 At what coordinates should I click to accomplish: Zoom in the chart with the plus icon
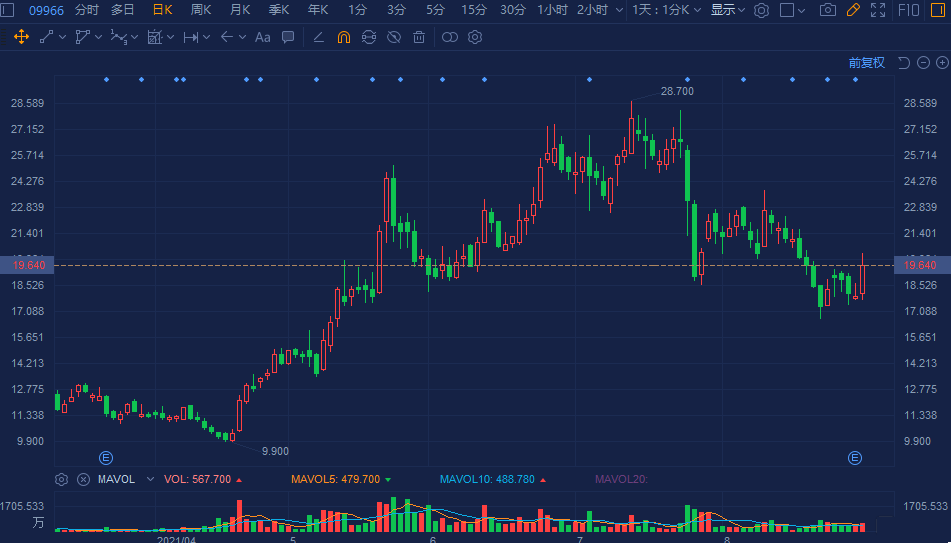click(942, 63)
